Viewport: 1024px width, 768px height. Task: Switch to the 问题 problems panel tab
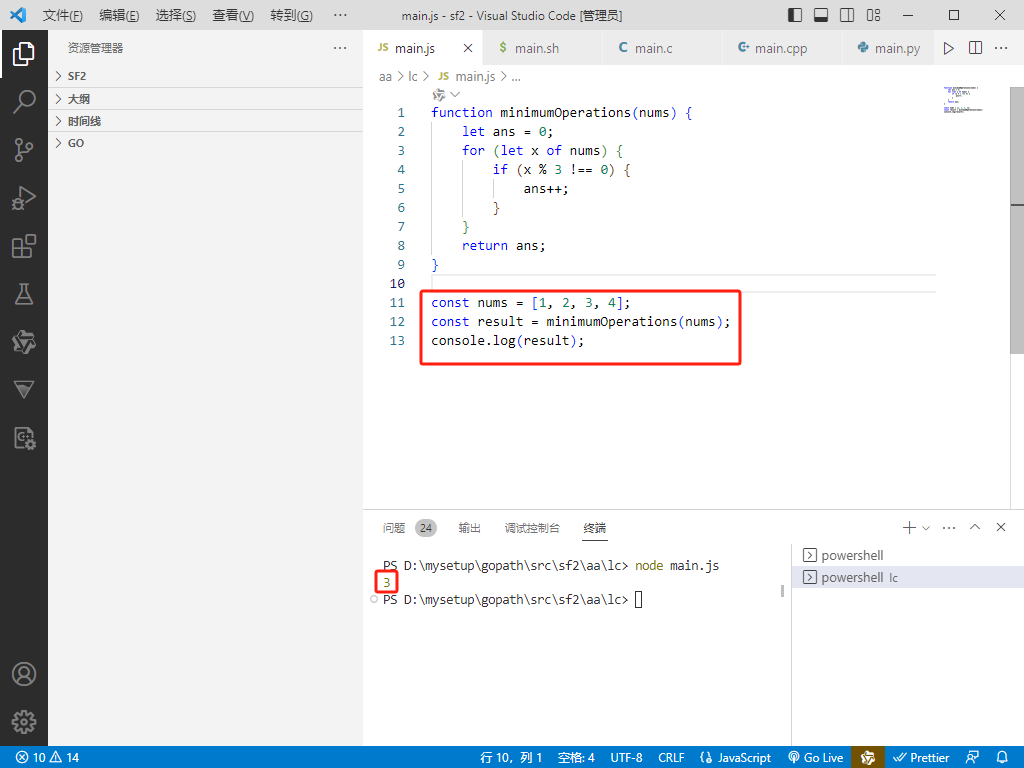tap(409, 528)
